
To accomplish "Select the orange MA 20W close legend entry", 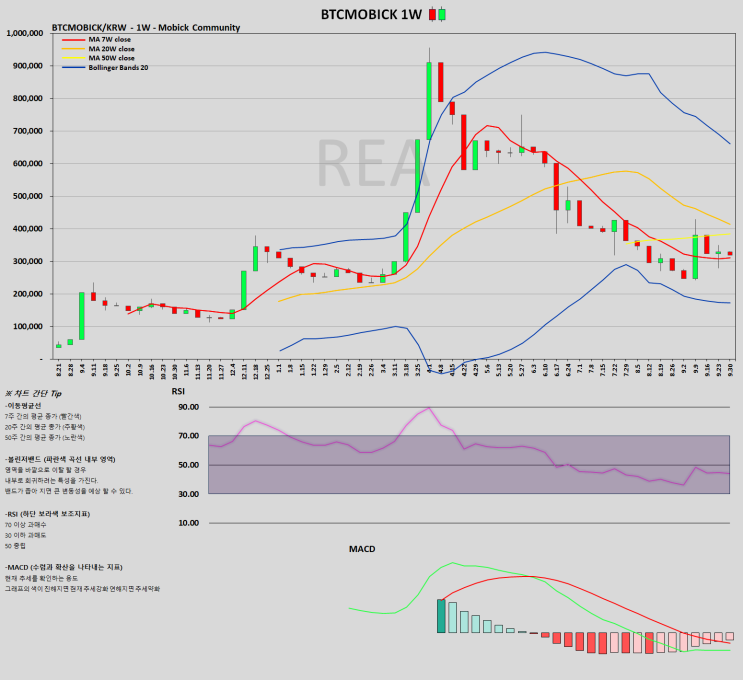I will tap(98, 49).
